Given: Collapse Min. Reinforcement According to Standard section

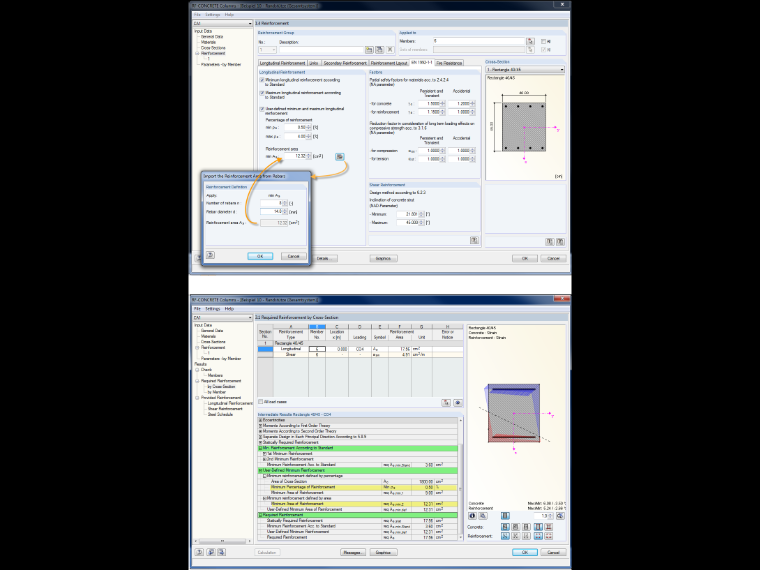Looking at the screenshot, I should point(260,448).
